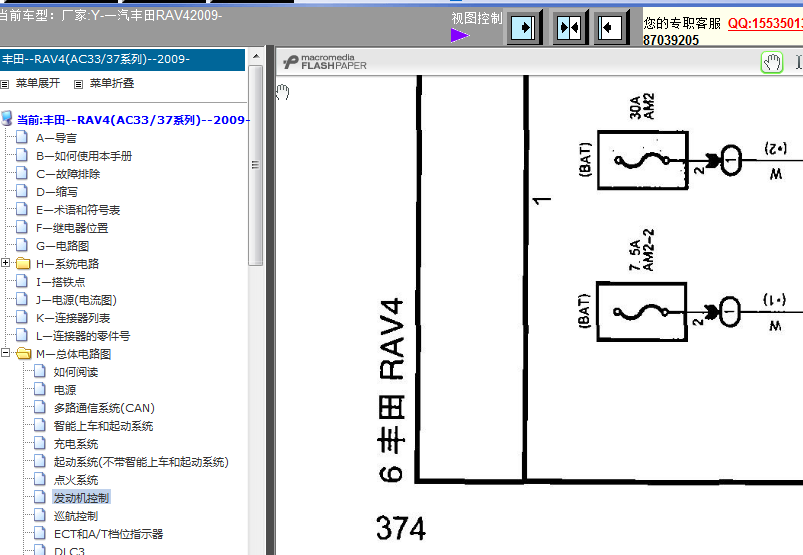
Task: Open F—继电器位置 entry
Action: point(72,228)
